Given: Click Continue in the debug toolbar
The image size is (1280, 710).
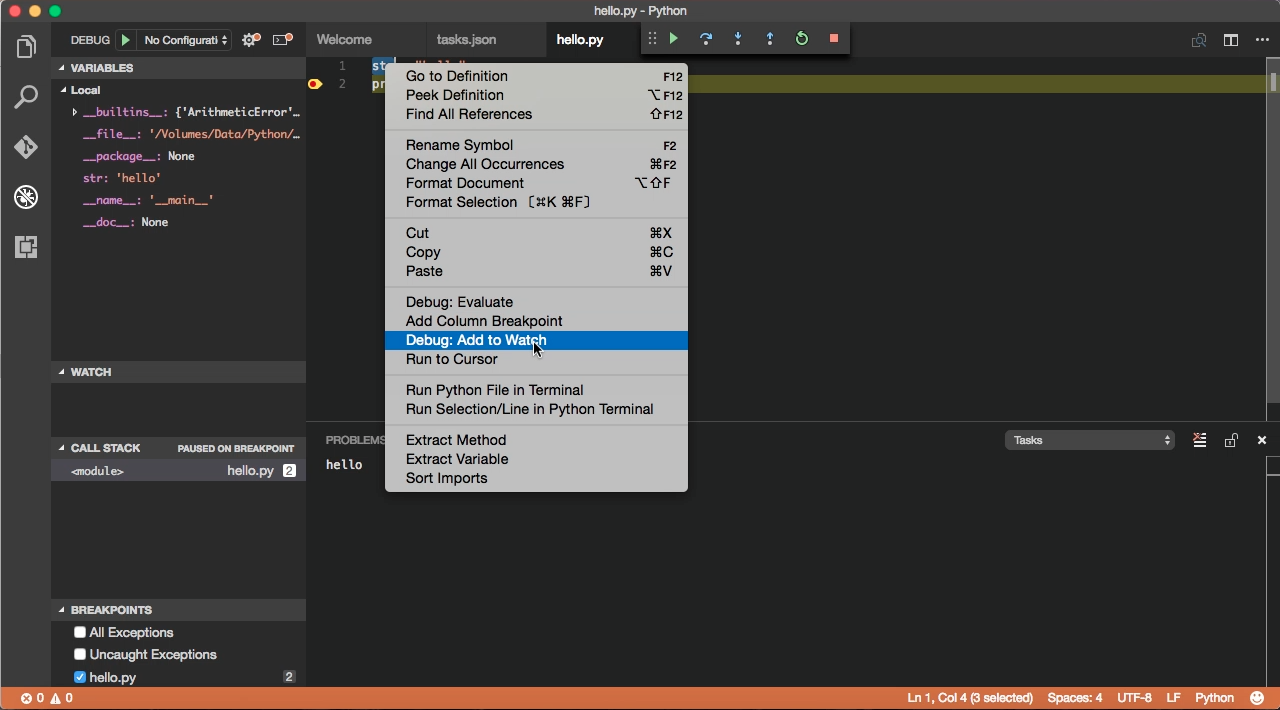Looking at the screenshot, I should 674,39.
